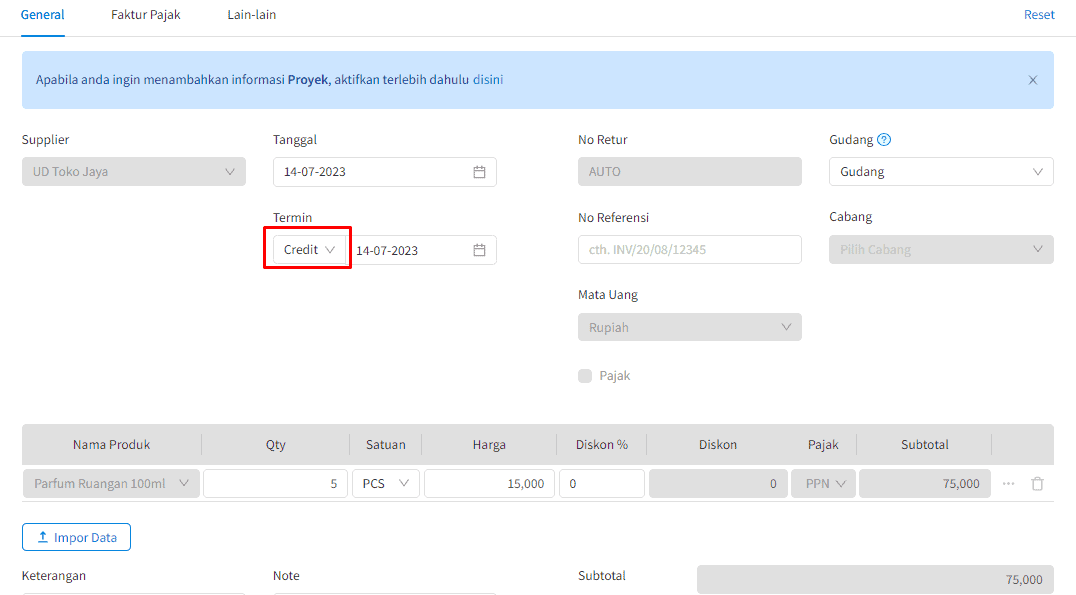Click the Reset link
Screen dimensions: 1076x595
tap(1039, 15)
